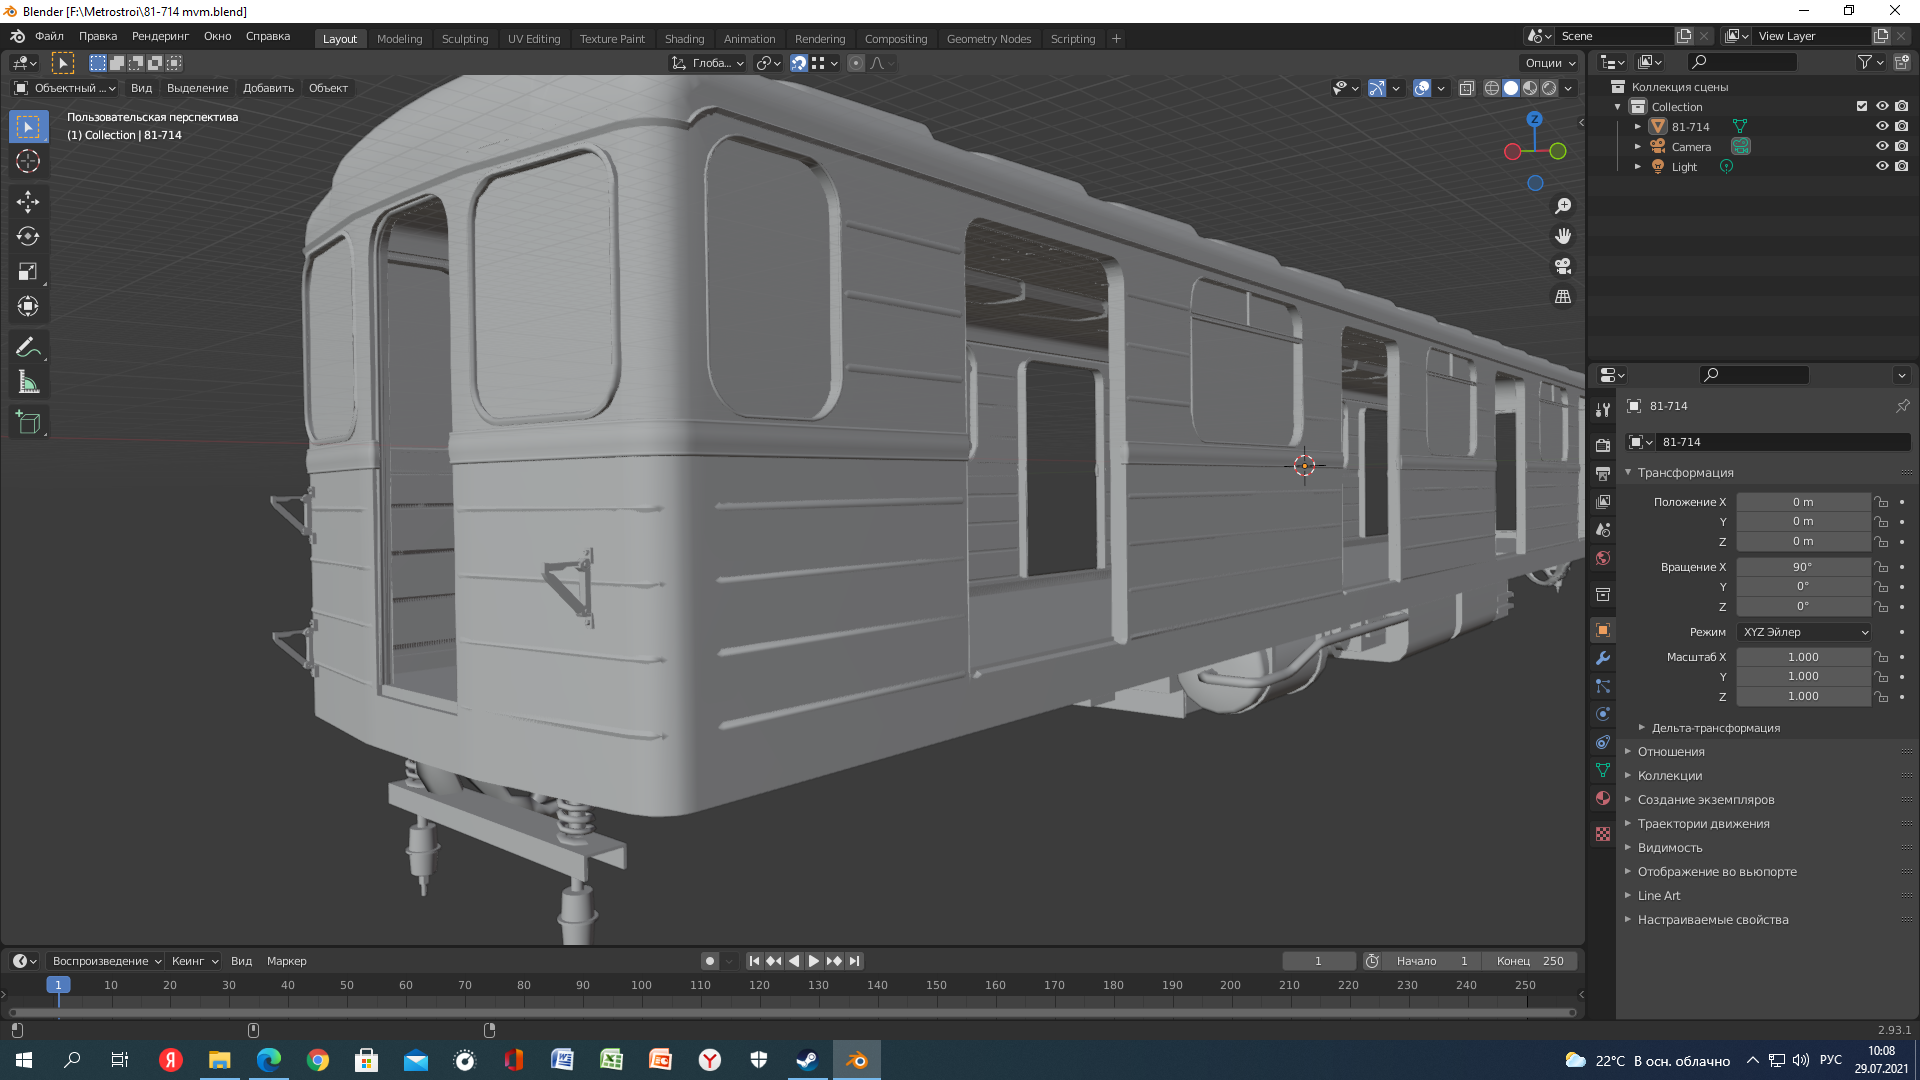The image size is (1920, 1080).
Task: Toggle camera view in viewport
Action: pyautogui.click(x=1563, y=267)
